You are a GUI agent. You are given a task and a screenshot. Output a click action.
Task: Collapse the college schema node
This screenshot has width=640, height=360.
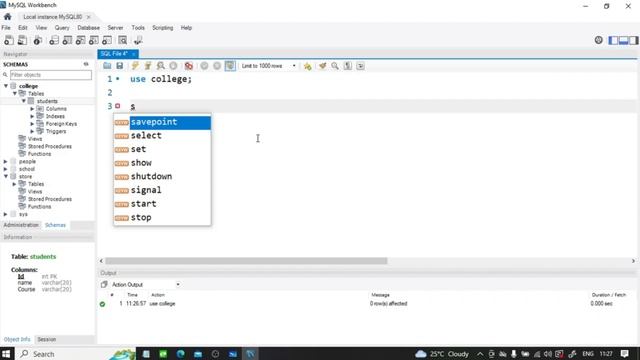pyautogui.click(x=6, y=86)
